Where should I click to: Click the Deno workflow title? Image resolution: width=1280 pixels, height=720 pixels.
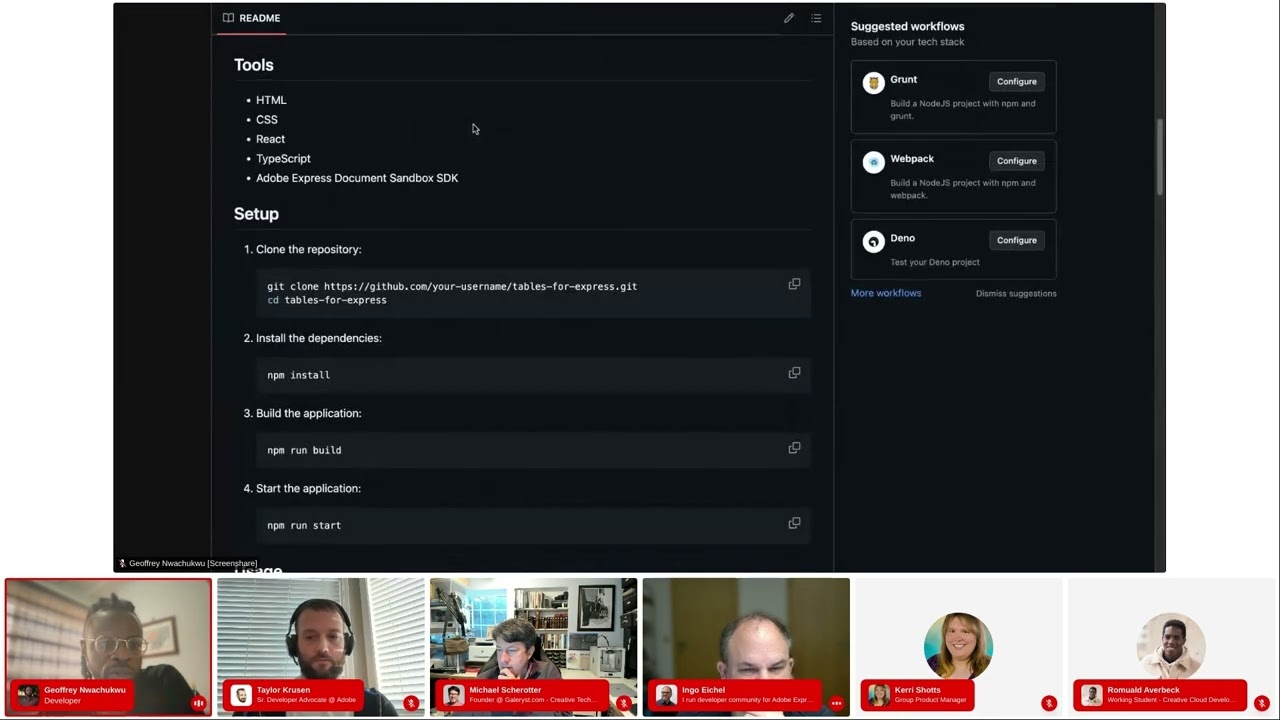tap(903, 238)
